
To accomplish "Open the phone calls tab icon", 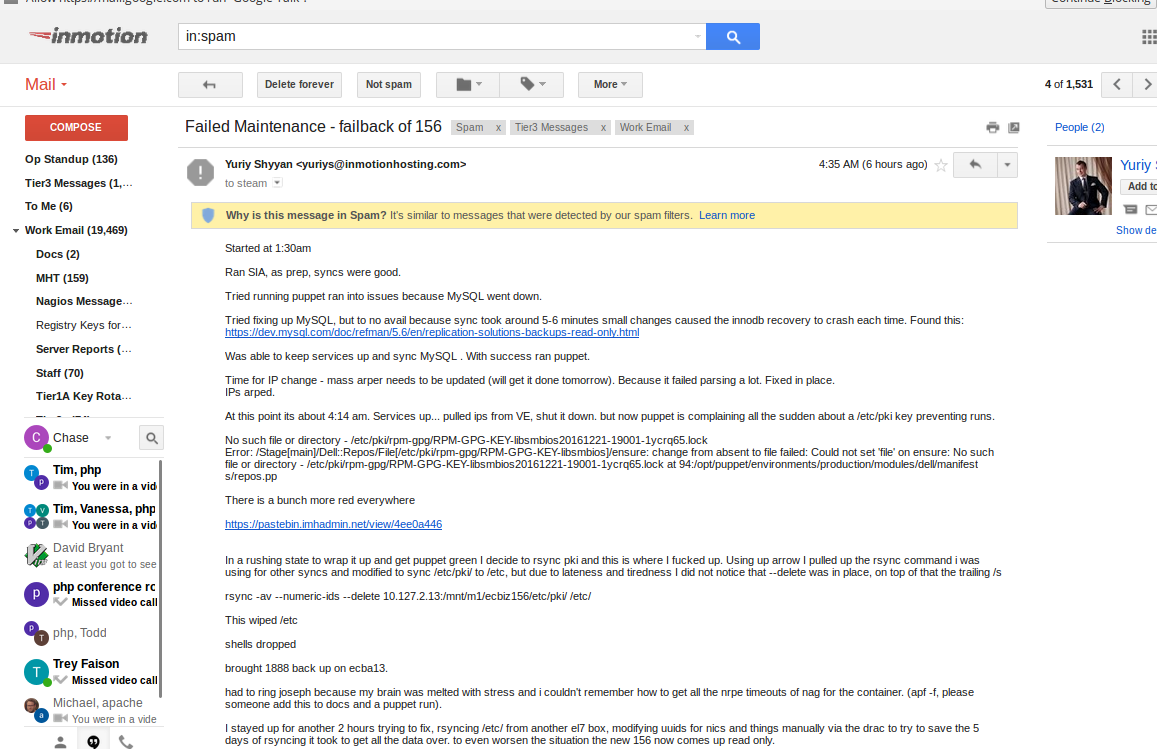I will [125, 741].
